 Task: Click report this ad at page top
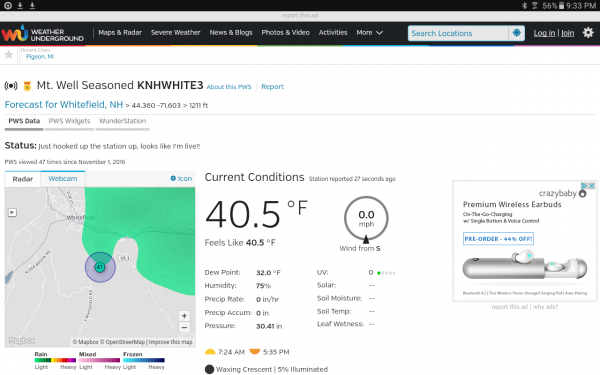pos(300,16)
